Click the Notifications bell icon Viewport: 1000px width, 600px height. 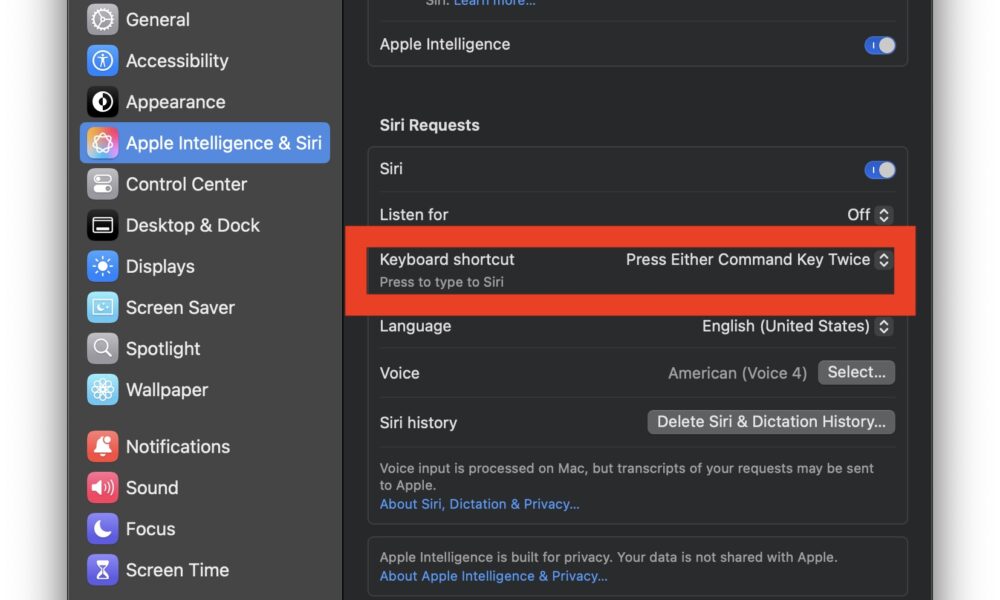102,446
